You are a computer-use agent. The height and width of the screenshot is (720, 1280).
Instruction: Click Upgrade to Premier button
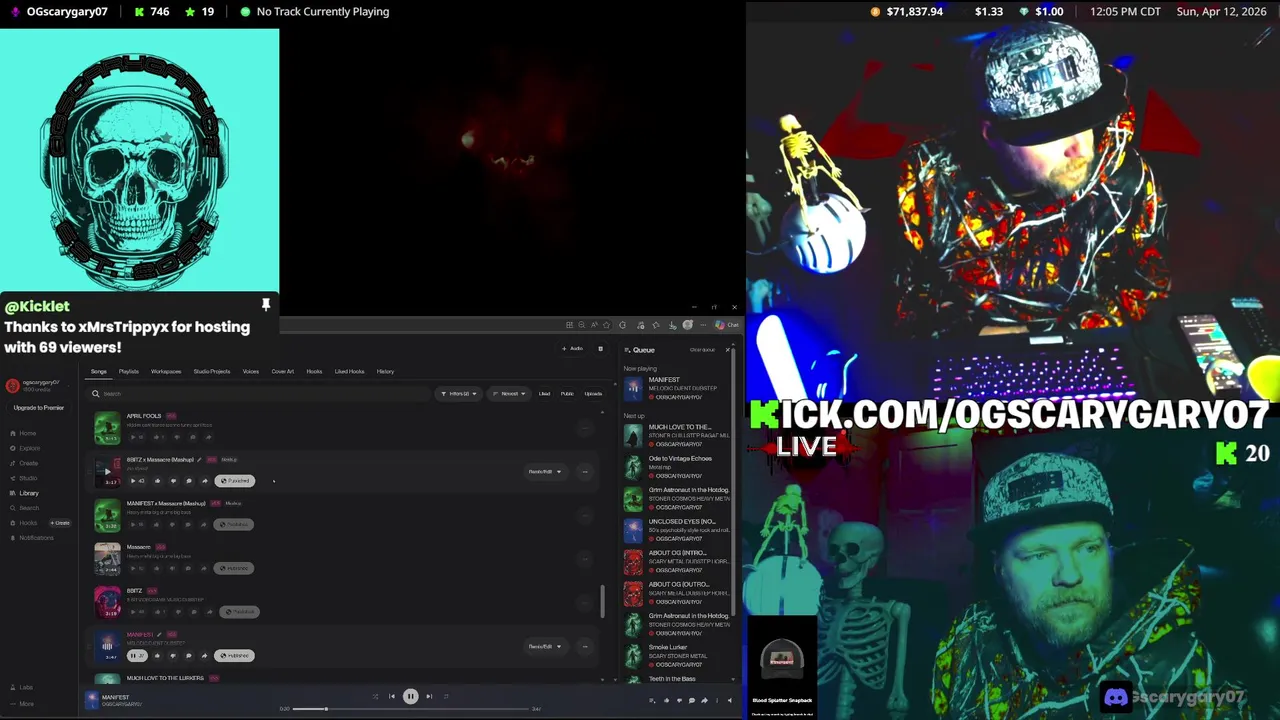pos(39,408)
